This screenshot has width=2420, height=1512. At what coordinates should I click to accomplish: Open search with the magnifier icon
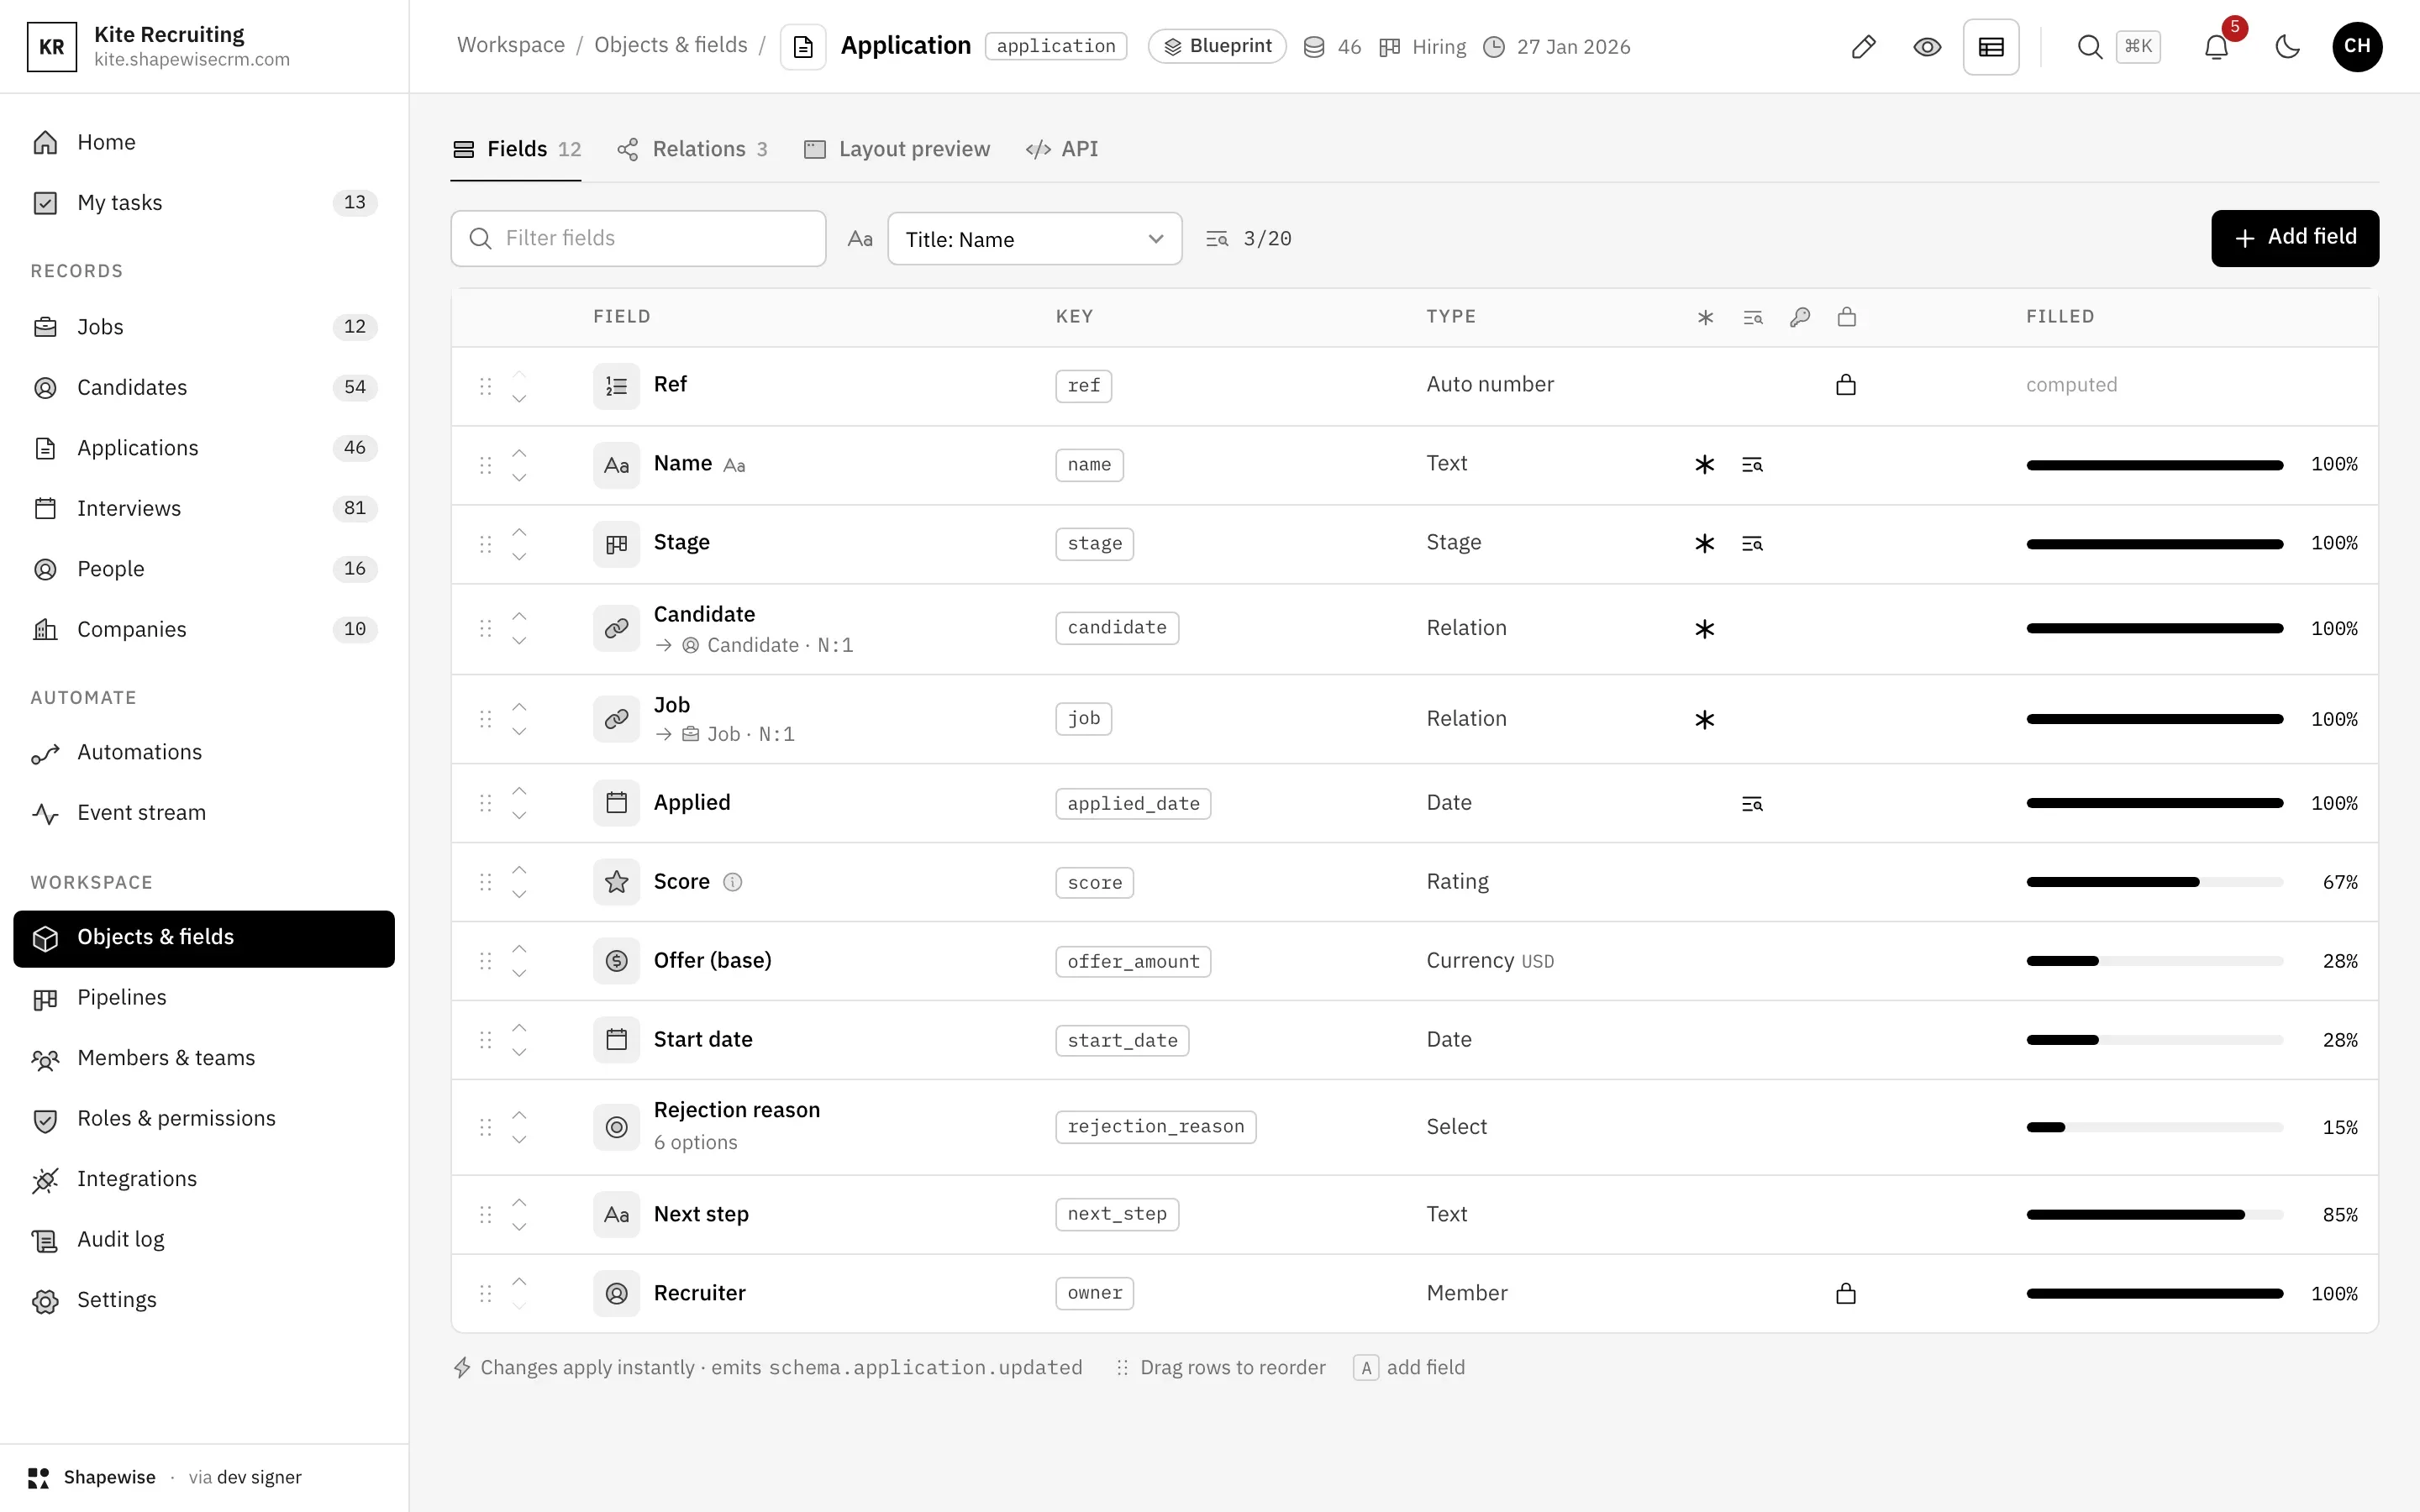pos(2089,47)
